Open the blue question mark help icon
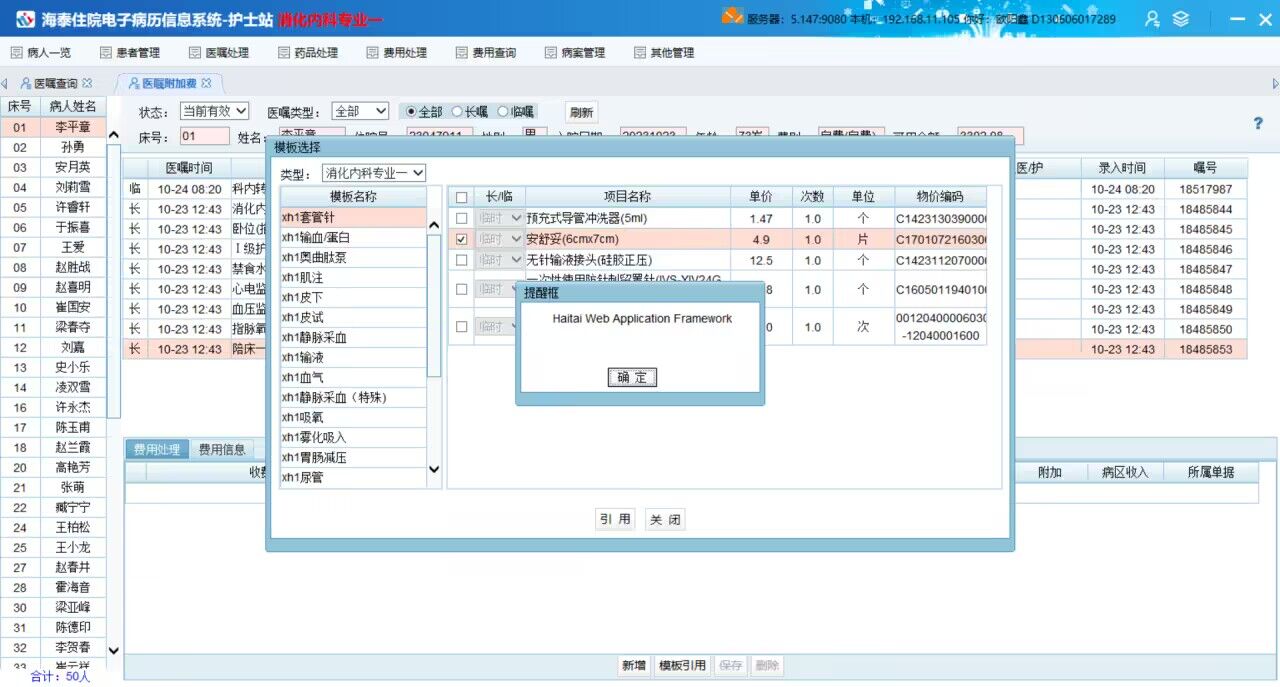This screenshot has height=687, width=1280. click(x=1258, y=123)
